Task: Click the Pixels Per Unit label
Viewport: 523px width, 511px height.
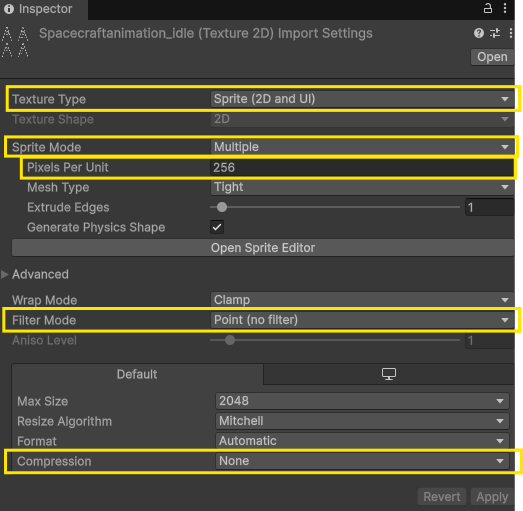Action: (x=68, y=167)
